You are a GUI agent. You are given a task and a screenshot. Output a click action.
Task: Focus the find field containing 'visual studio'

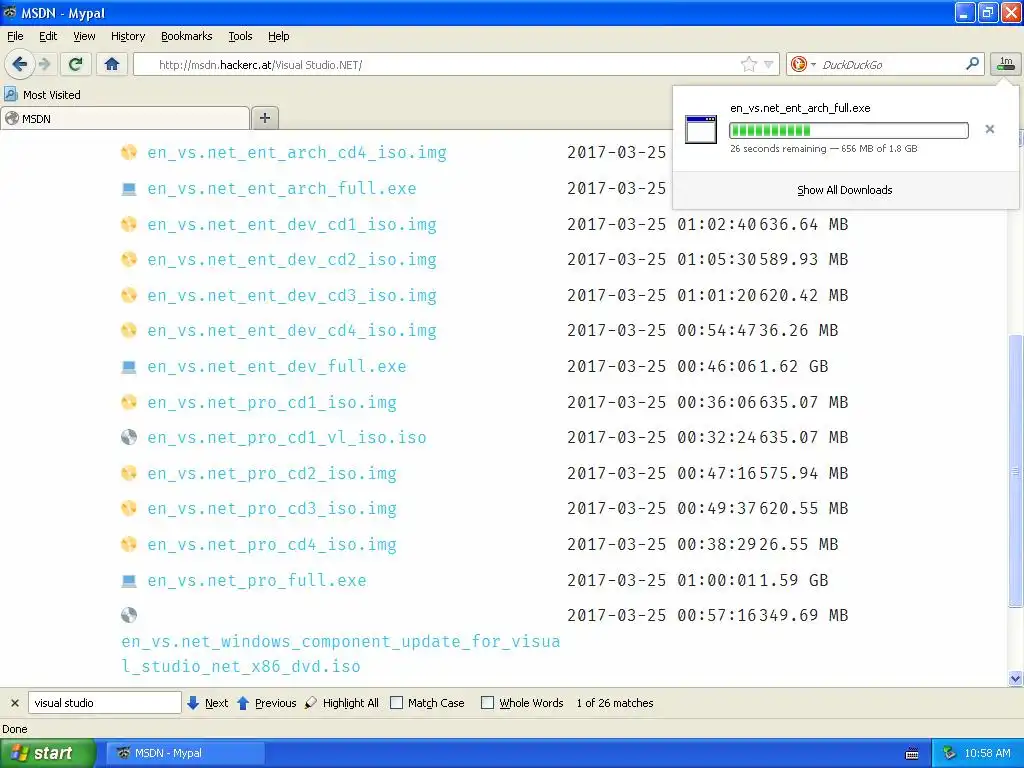[104, 703]
